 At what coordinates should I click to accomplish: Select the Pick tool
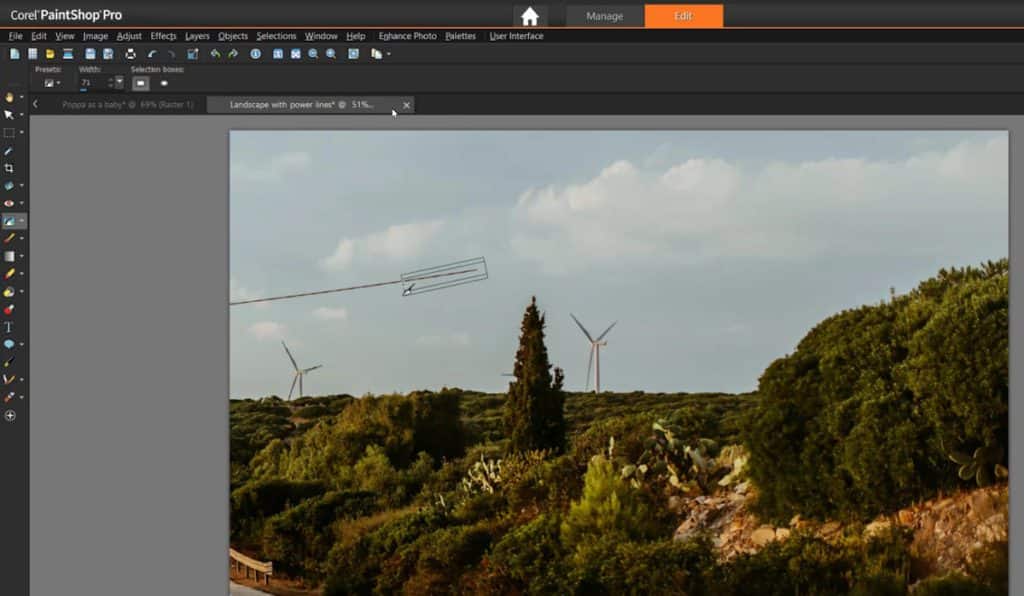[x=10, y=116]
